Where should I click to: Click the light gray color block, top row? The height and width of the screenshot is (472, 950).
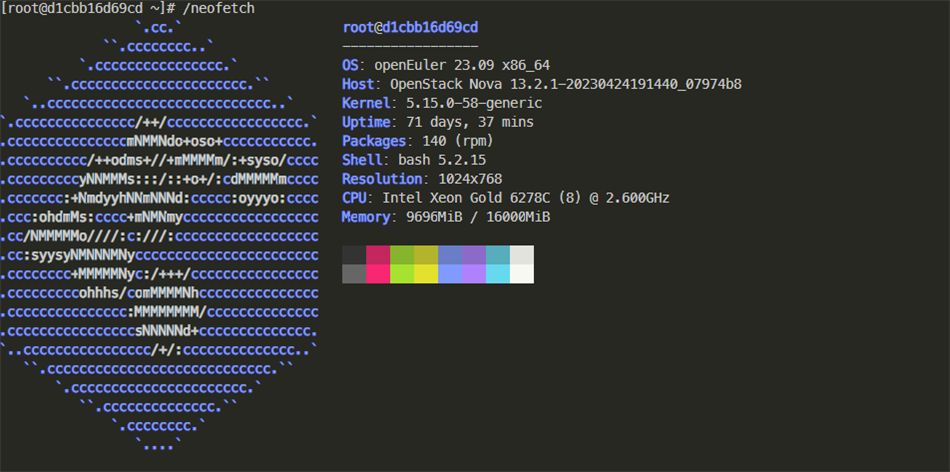(x=522, y=254)
